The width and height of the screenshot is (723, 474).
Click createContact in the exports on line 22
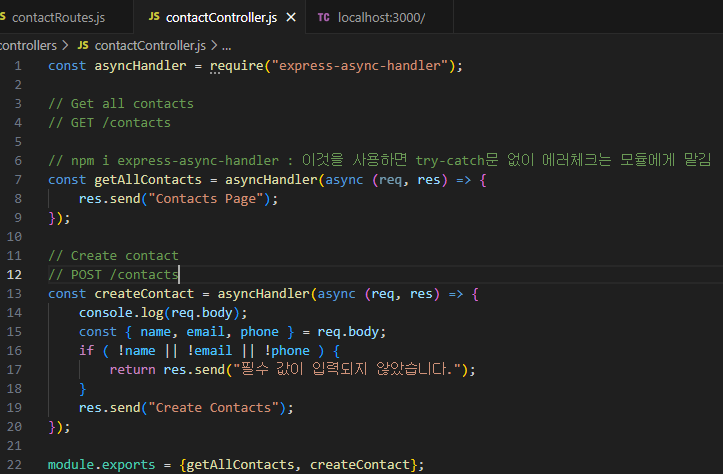[x=360, y=465]
